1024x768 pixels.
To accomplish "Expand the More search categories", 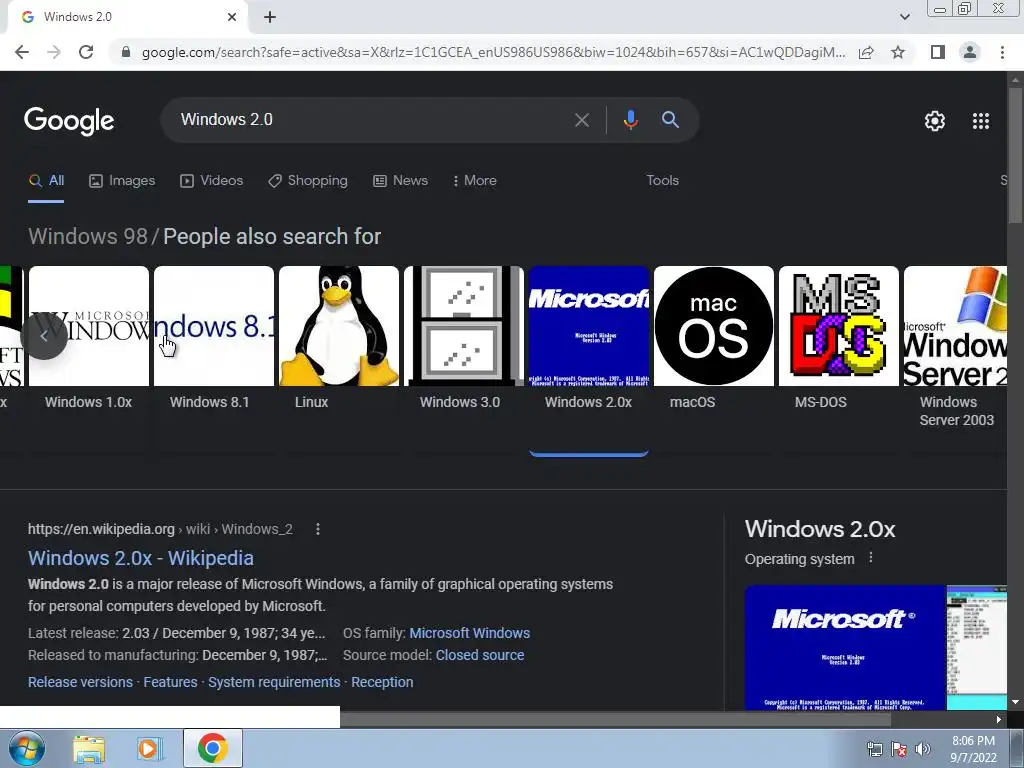I will coord(475,181).
